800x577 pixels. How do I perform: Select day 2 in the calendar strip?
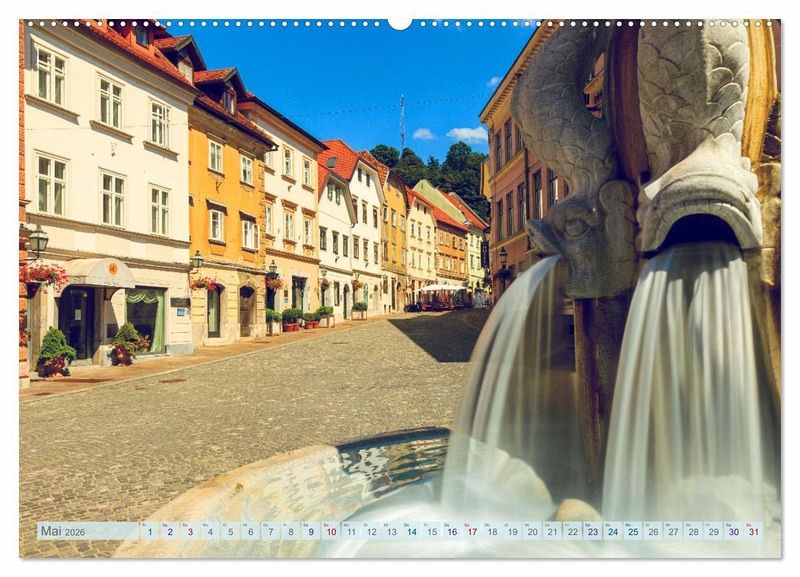click(x=170, y=531)
